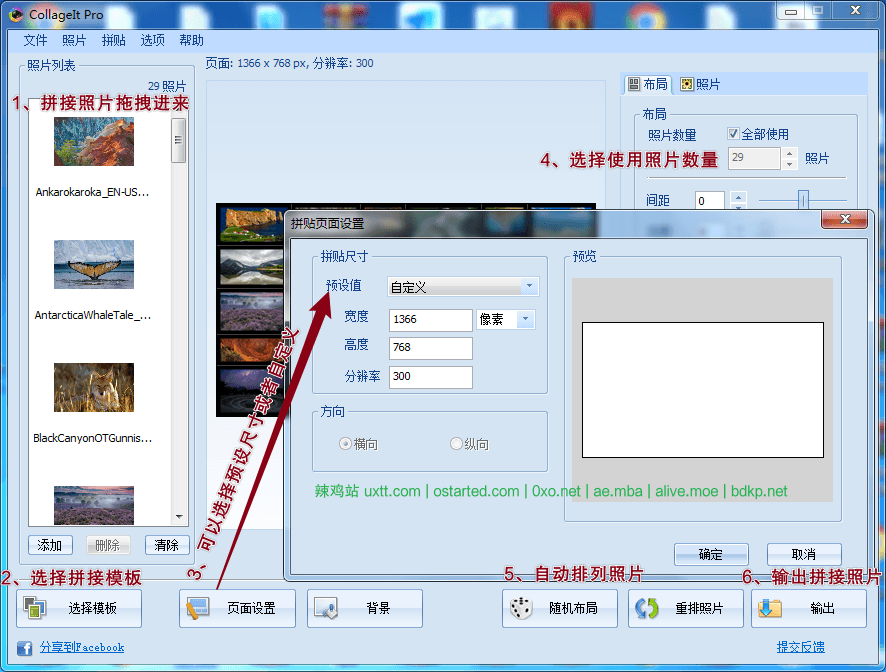Screen dimensions: 886x672
Task: Click the 确定 button in dialog
Action: pos(711,554)
